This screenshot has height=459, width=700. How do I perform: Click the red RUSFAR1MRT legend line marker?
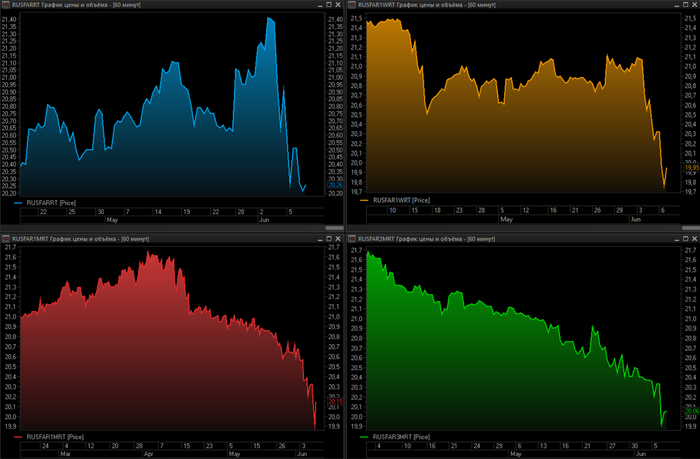click(20, 437)
